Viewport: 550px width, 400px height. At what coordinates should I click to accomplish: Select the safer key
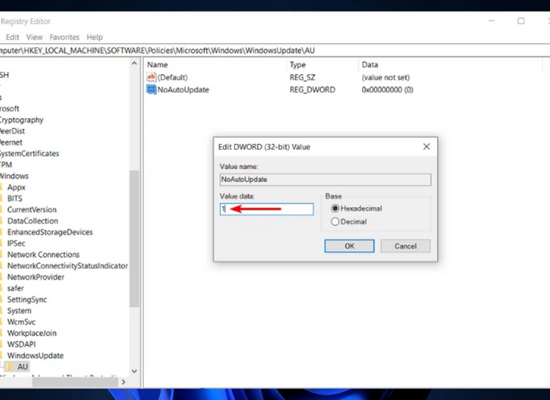point(15,288)
